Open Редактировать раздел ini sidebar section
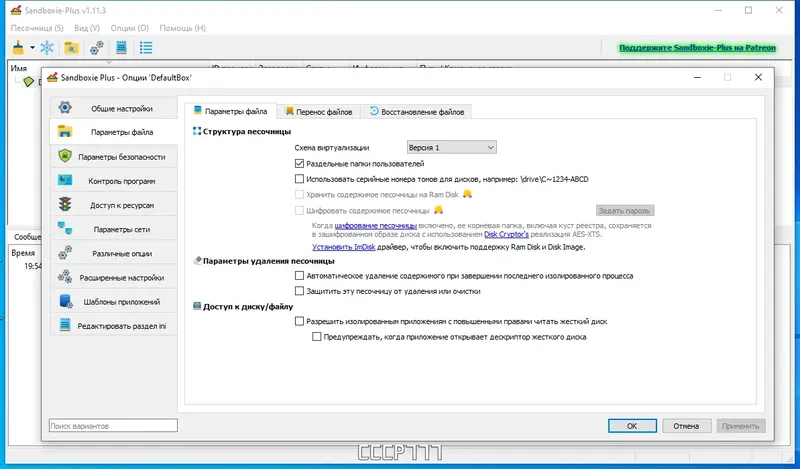 pos(114,326)
